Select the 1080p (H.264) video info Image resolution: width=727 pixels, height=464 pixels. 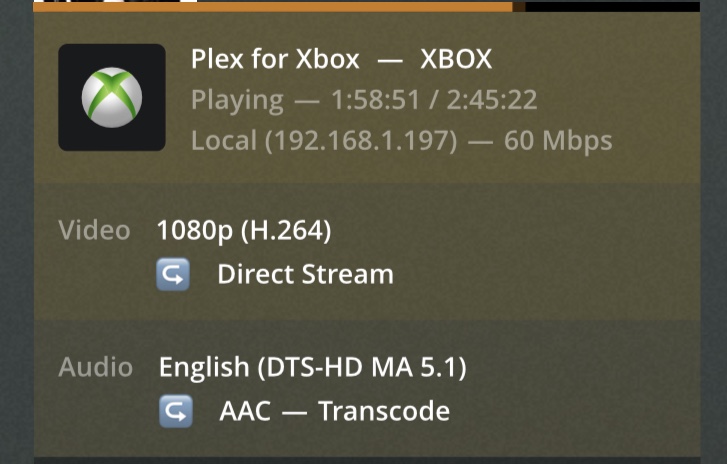[x=243, y=230]
